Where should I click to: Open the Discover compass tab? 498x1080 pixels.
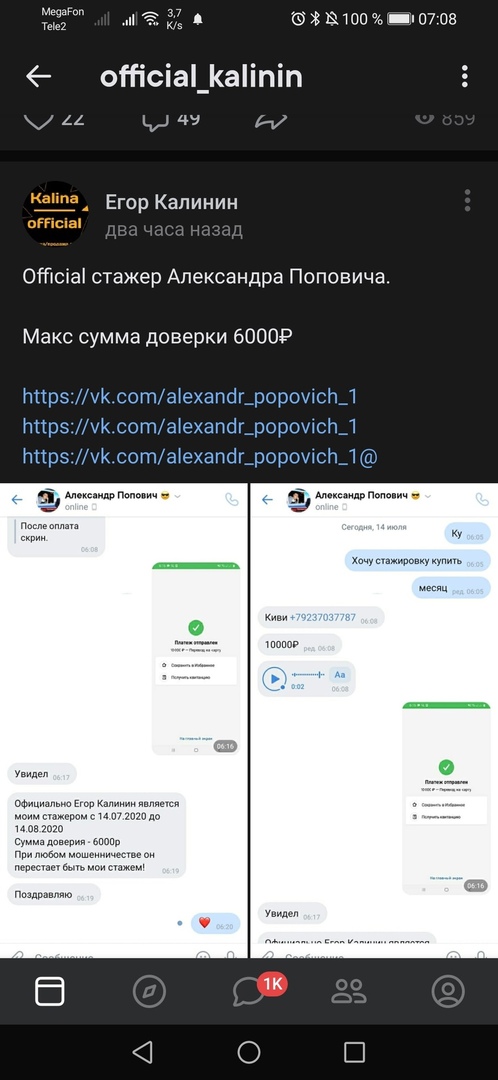[149, 991]
